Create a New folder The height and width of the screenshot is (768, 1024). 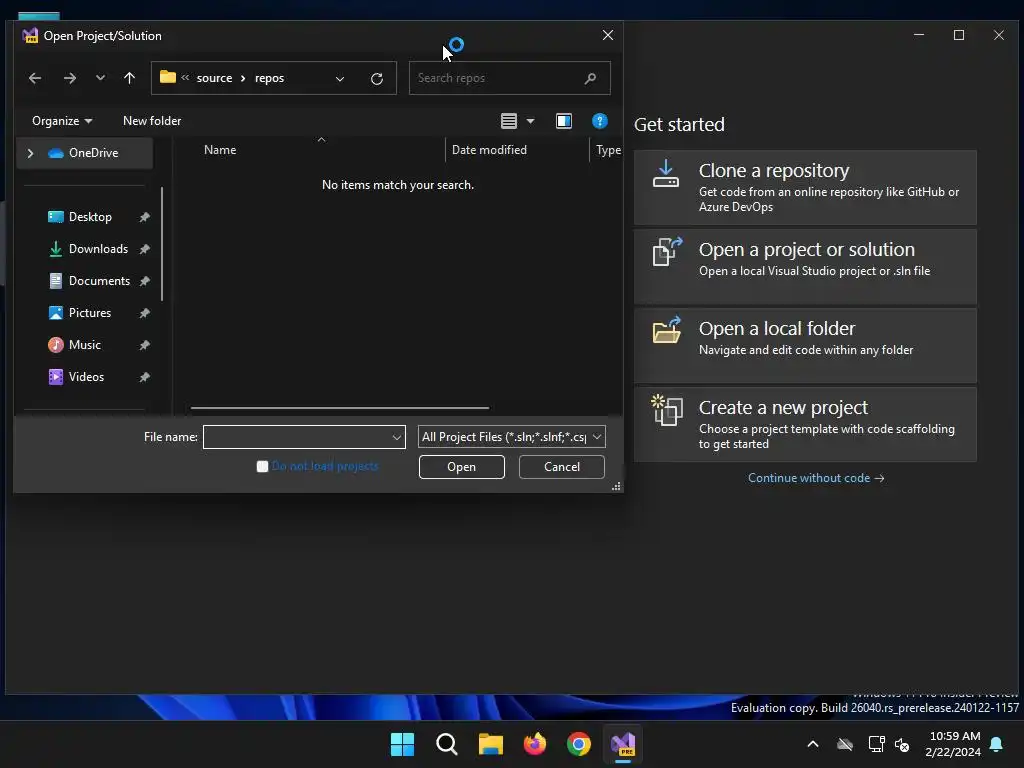click(x=152, y=121)
